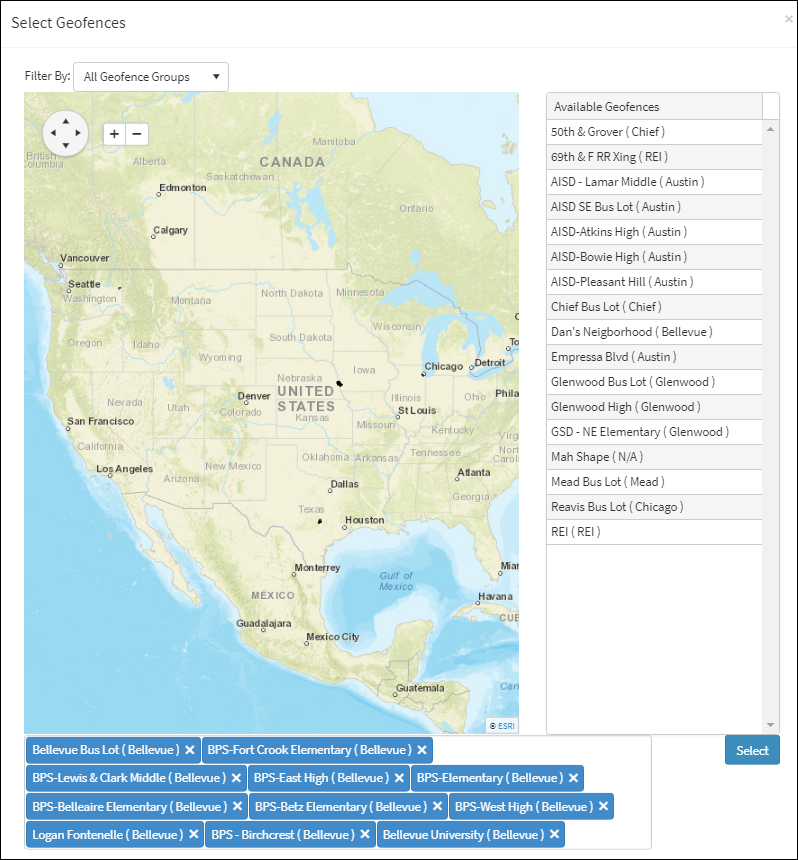Pan the map up with the top arrow
The height and width of the screenshot is (860, 798).
(x=66, y=121)
